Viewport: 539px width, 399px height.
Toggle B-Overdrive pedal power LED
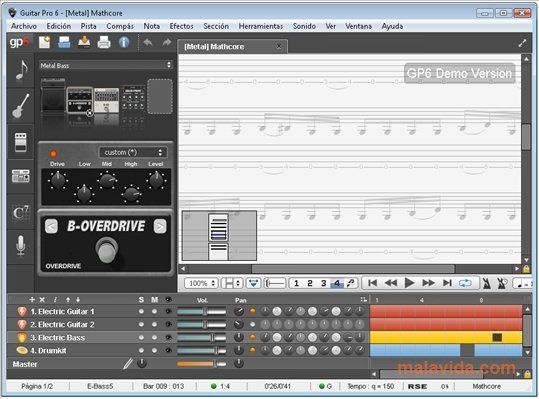tap(53, 154)
